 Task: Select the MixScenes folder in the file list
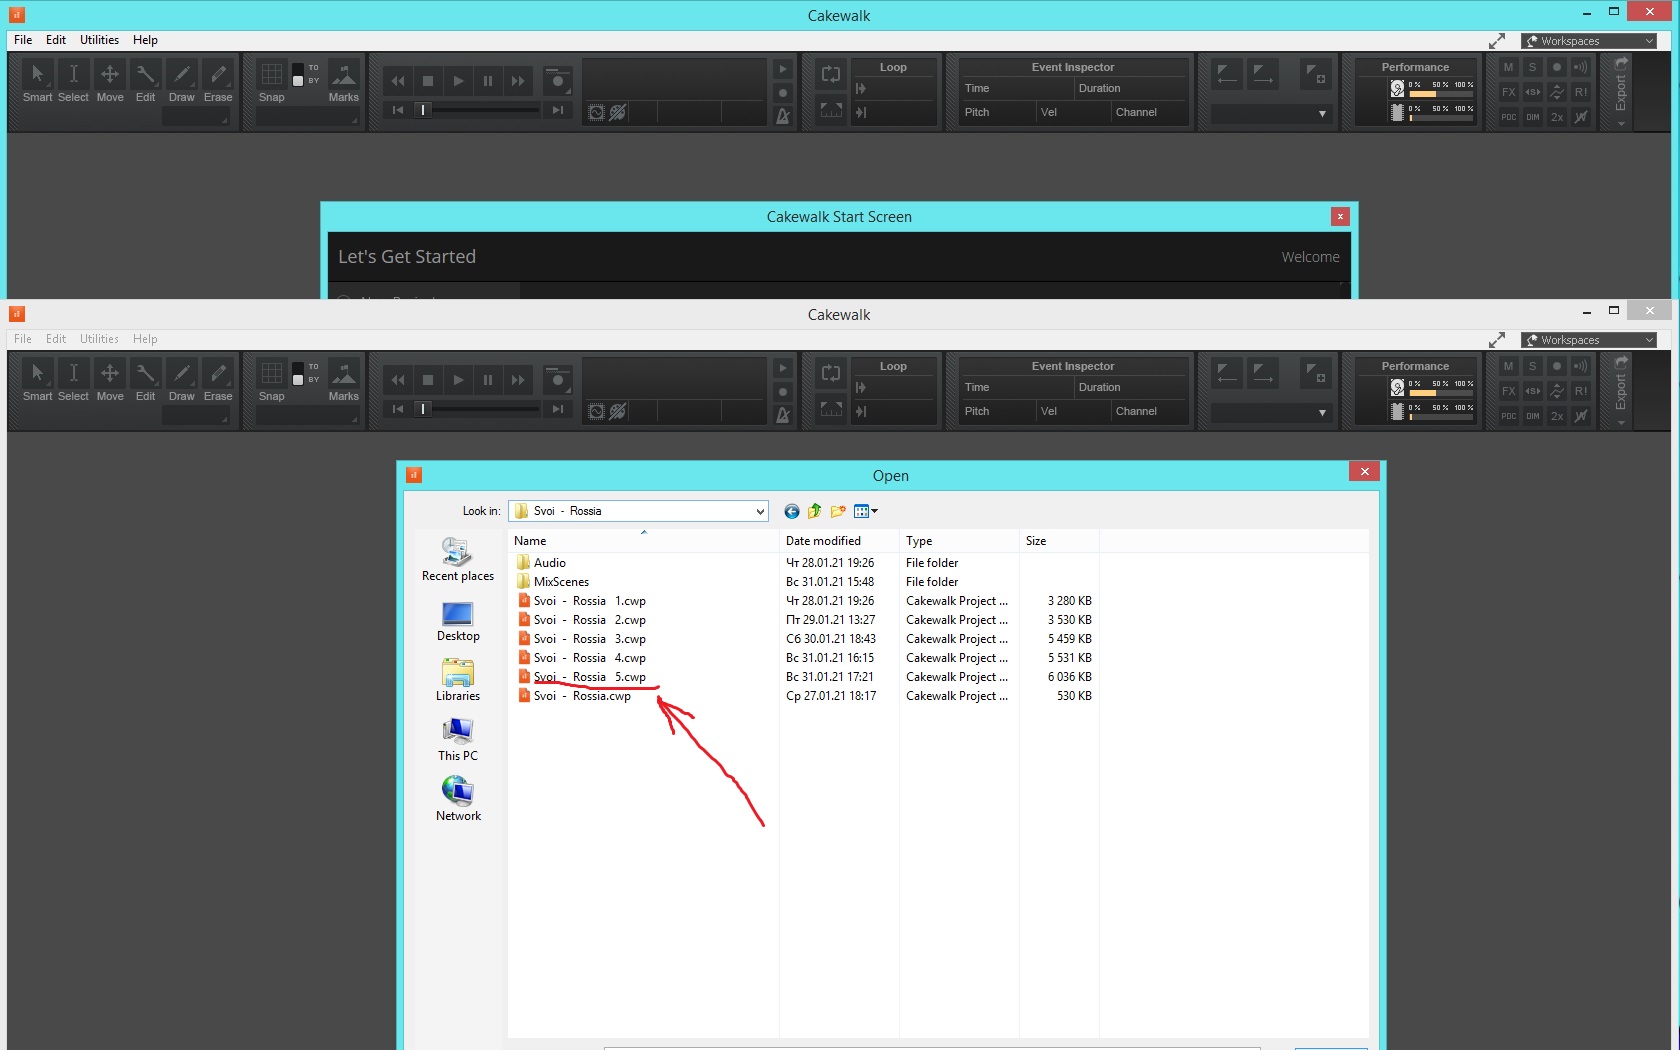[553, 582]
